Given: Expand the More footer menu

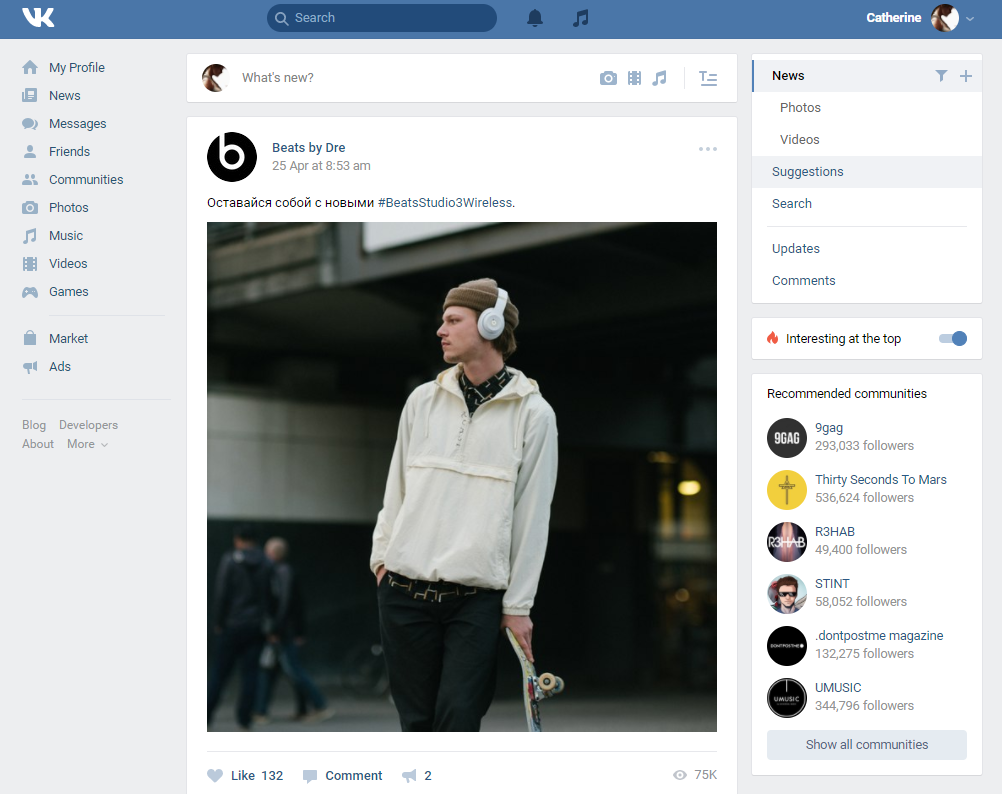Looking at the screenshot, I should [x=87, y=444].
